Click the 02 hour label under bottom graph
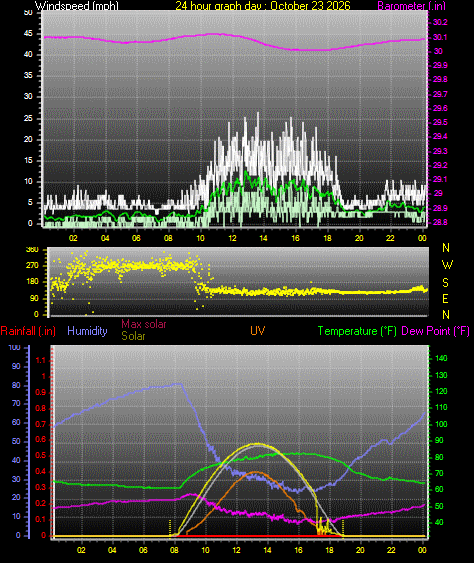 tap(81, 550)
